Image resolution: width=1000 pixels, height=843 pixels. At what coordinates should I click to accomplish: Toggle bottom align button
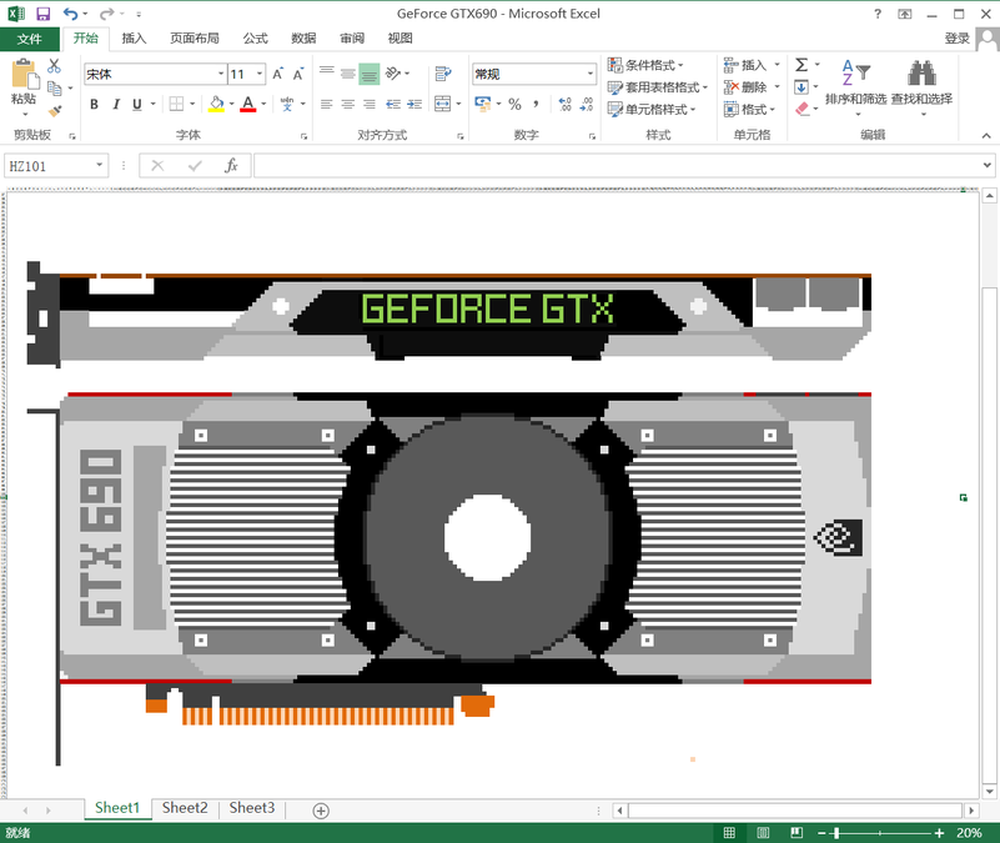[x=369, y=74]
